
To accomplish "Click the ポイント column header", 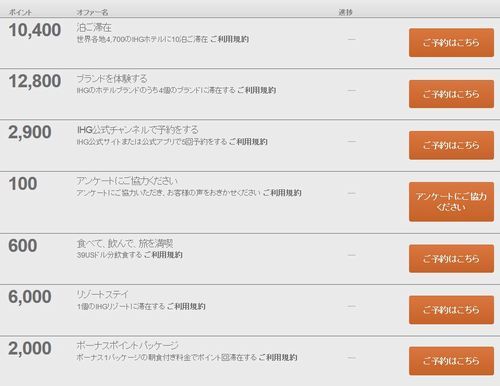I will coord(20,13).
